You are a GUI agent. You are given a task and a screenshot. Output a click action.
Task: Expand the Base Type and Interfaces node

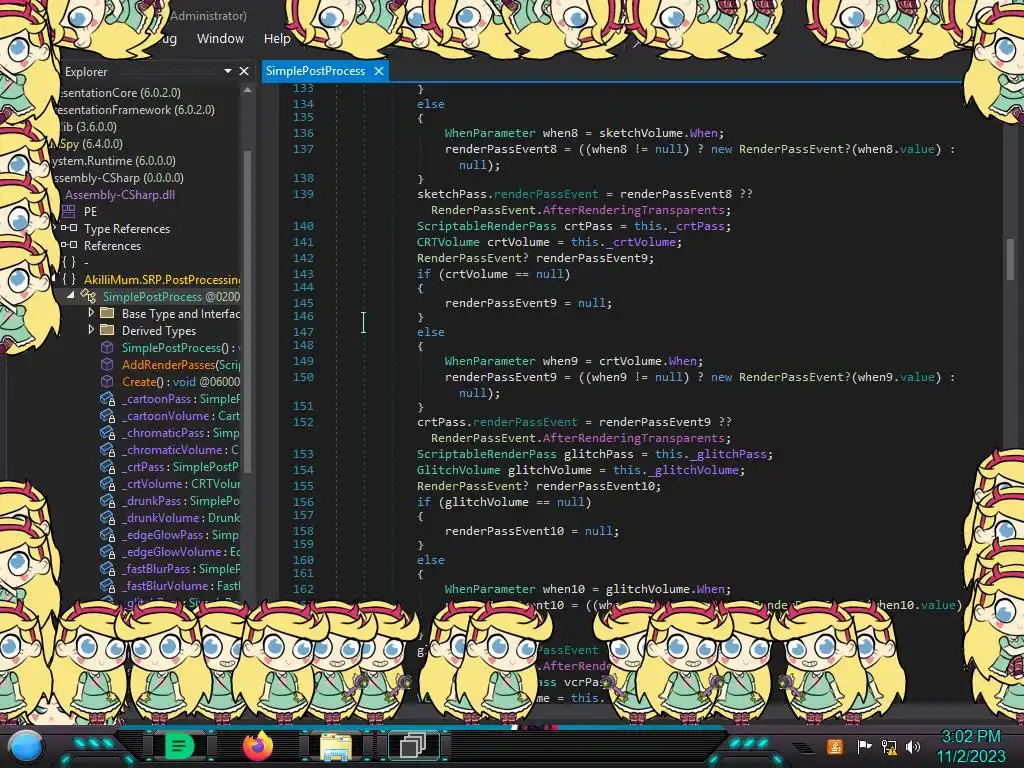tap(91, 313)
